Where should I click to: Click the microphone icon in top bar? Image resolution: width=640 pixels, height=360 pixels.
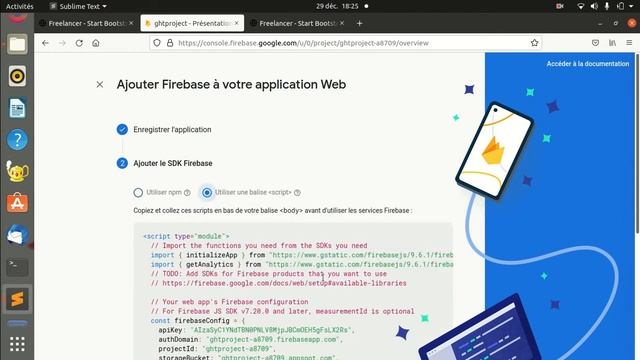tap(607, 6)
